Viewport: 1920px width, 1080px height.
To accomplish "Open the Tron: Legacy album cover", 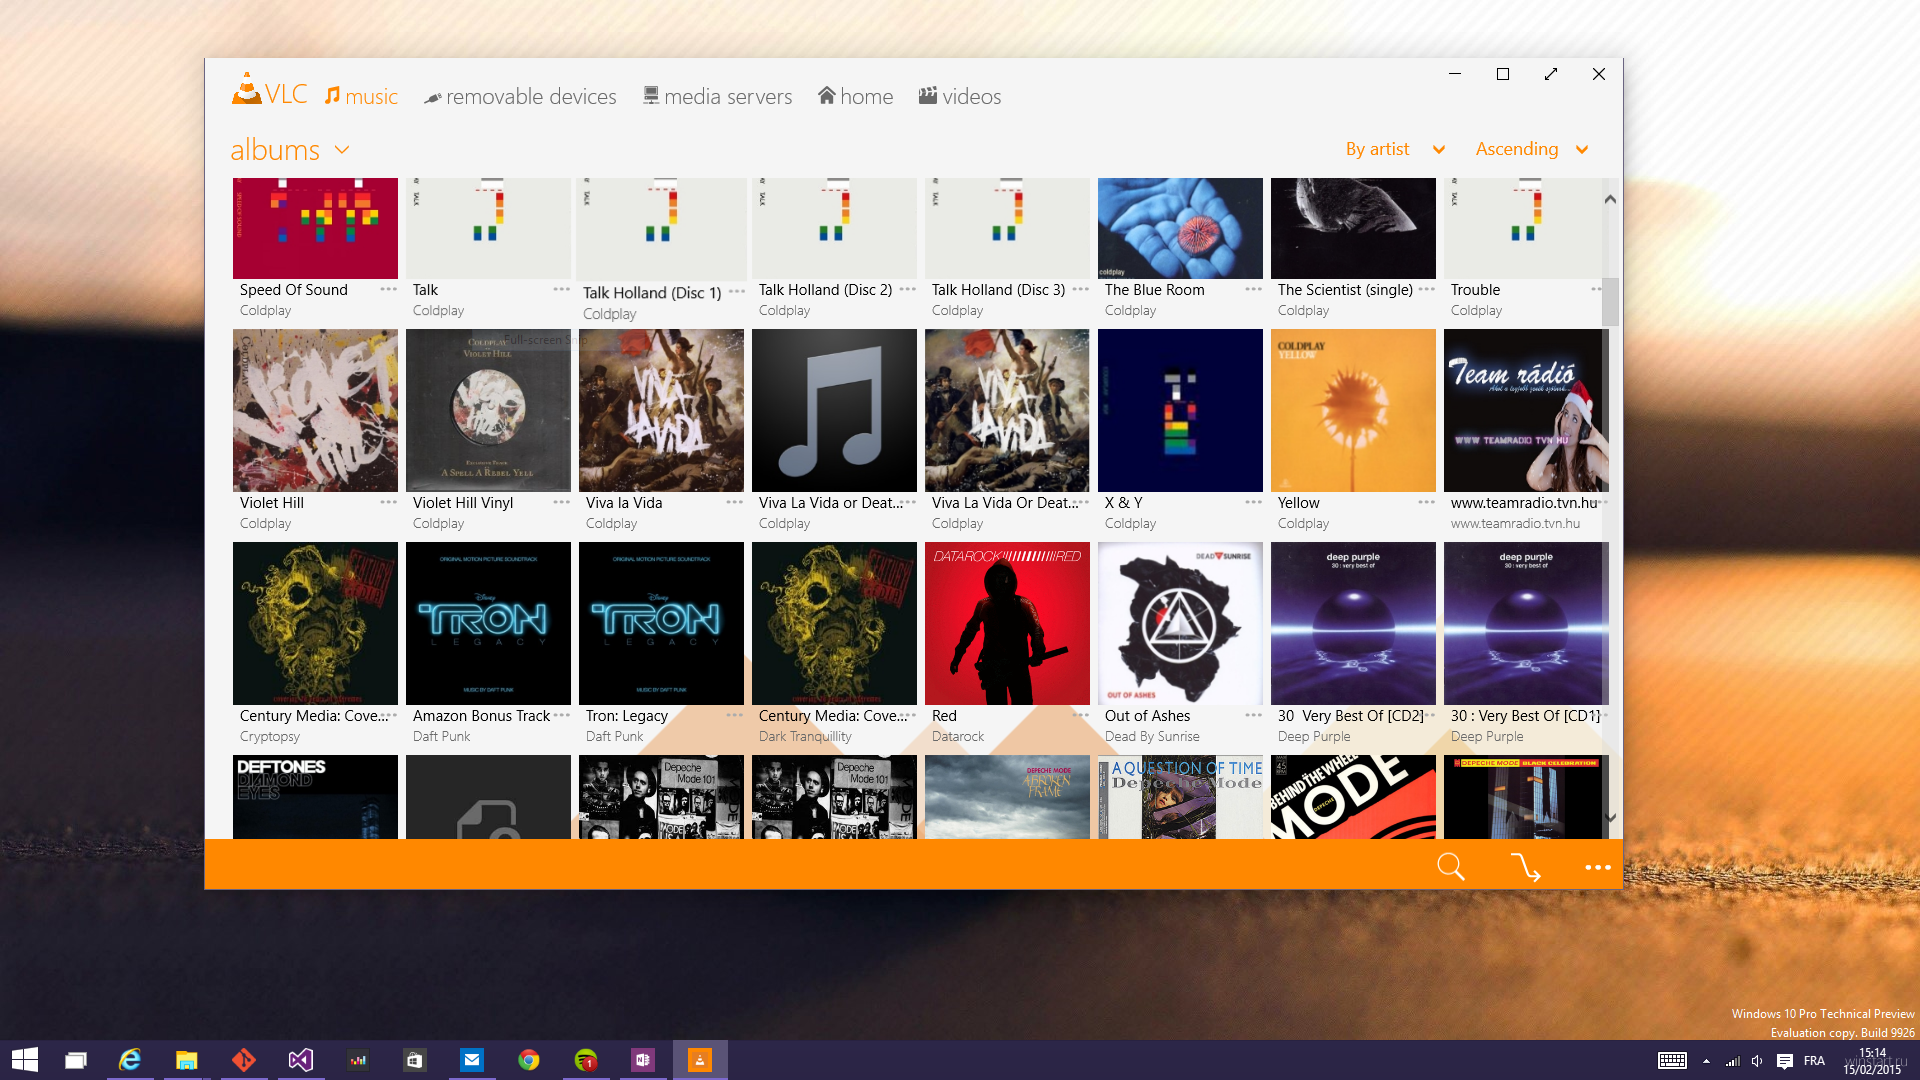I will click(661, 623).
